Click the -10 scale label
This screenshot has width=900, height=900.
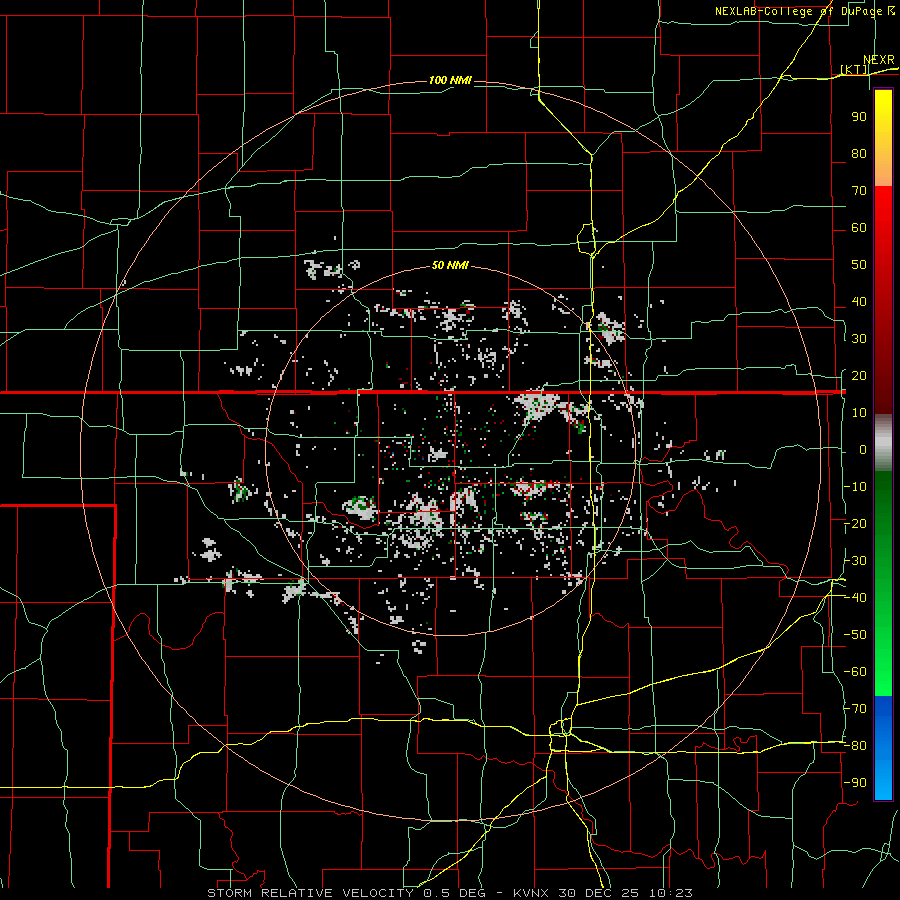click(855, 487)
